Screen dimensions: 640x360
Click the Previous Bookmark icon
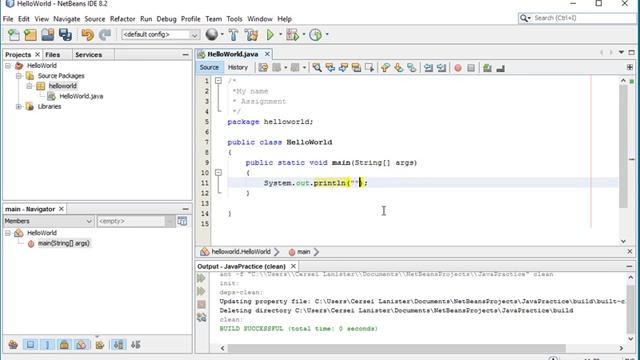coord(385,68)
